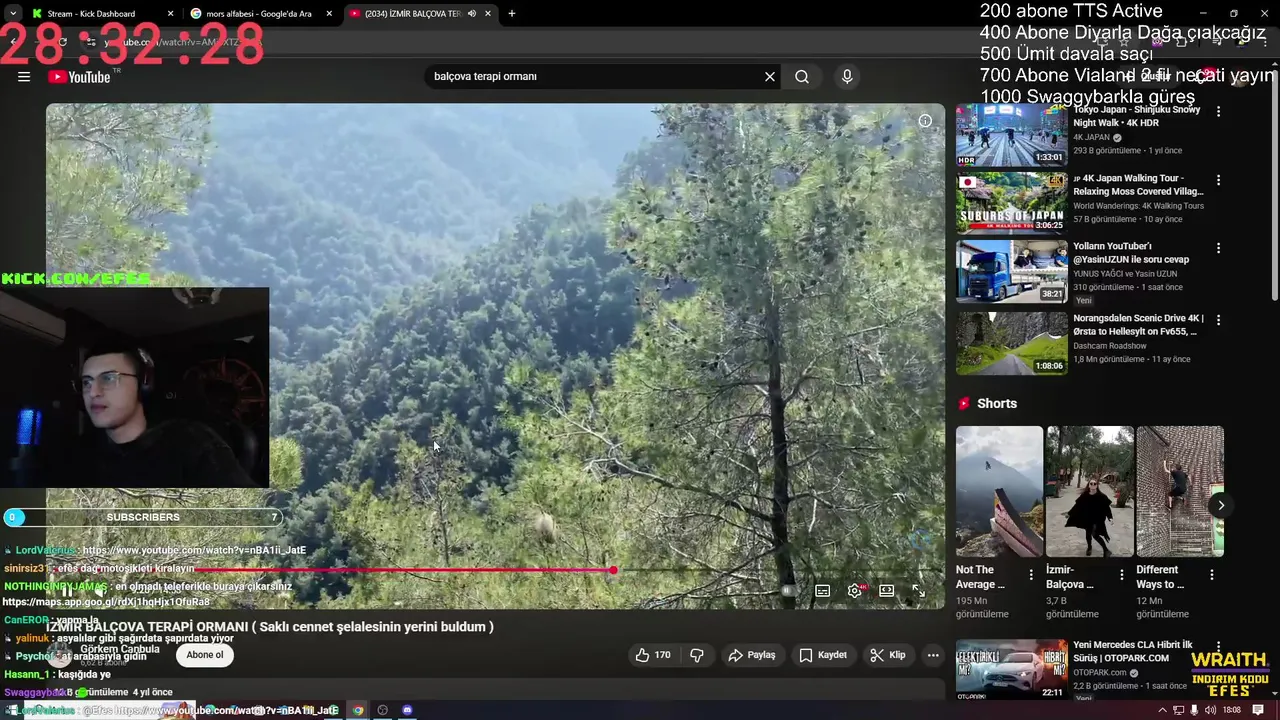
Task: Open options for İzmir-Balçova short
Action: (x=1121, y=575)
